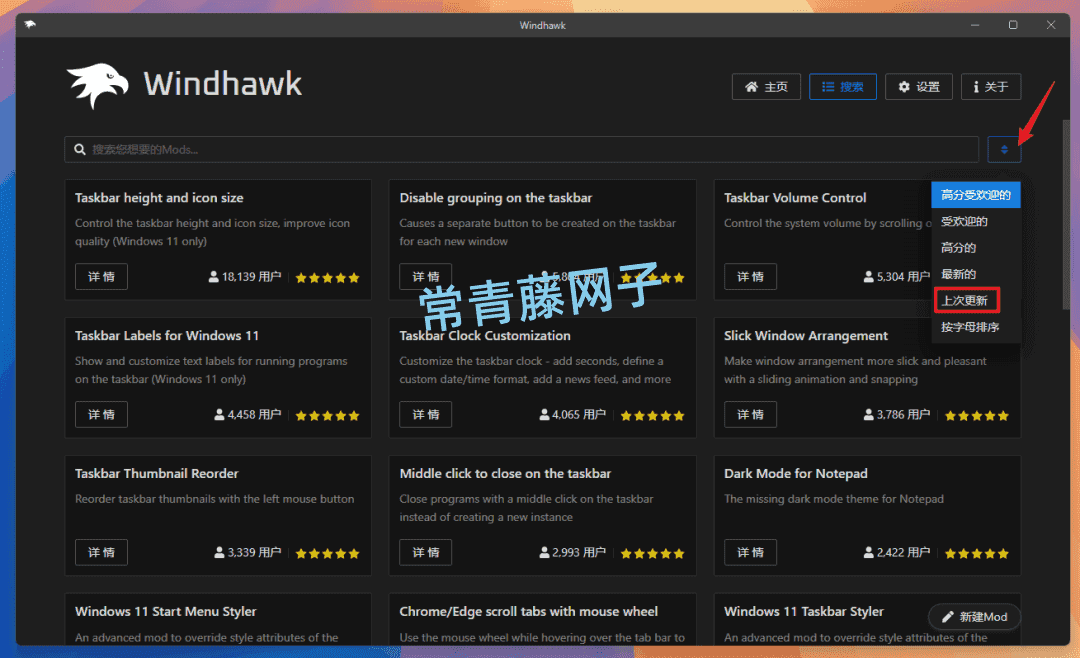Click star rating of Middle click mod
Viewport: 1080px width, 658px height.
click(652, 553)
